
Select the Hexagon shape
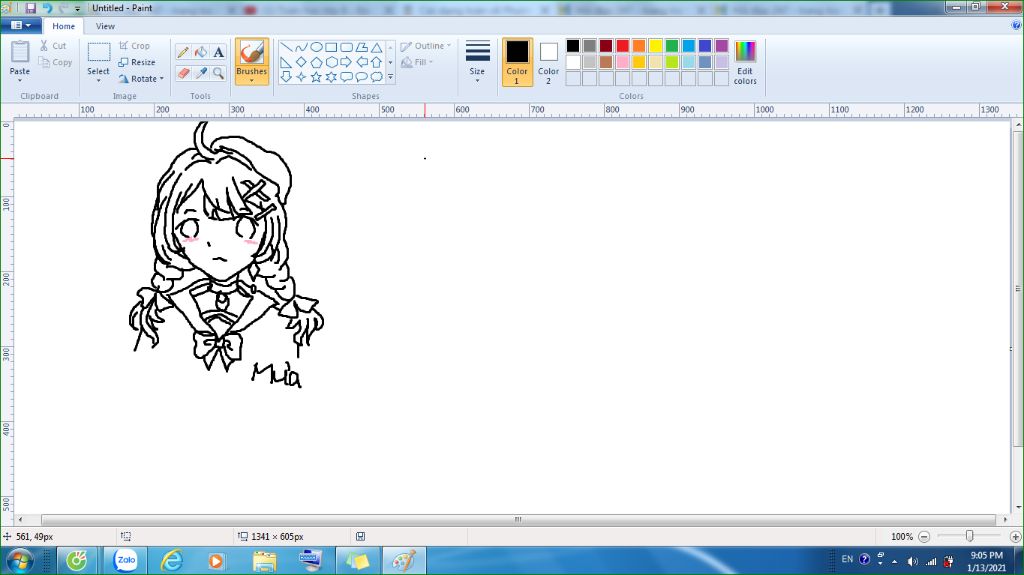[x=331, y=62]
